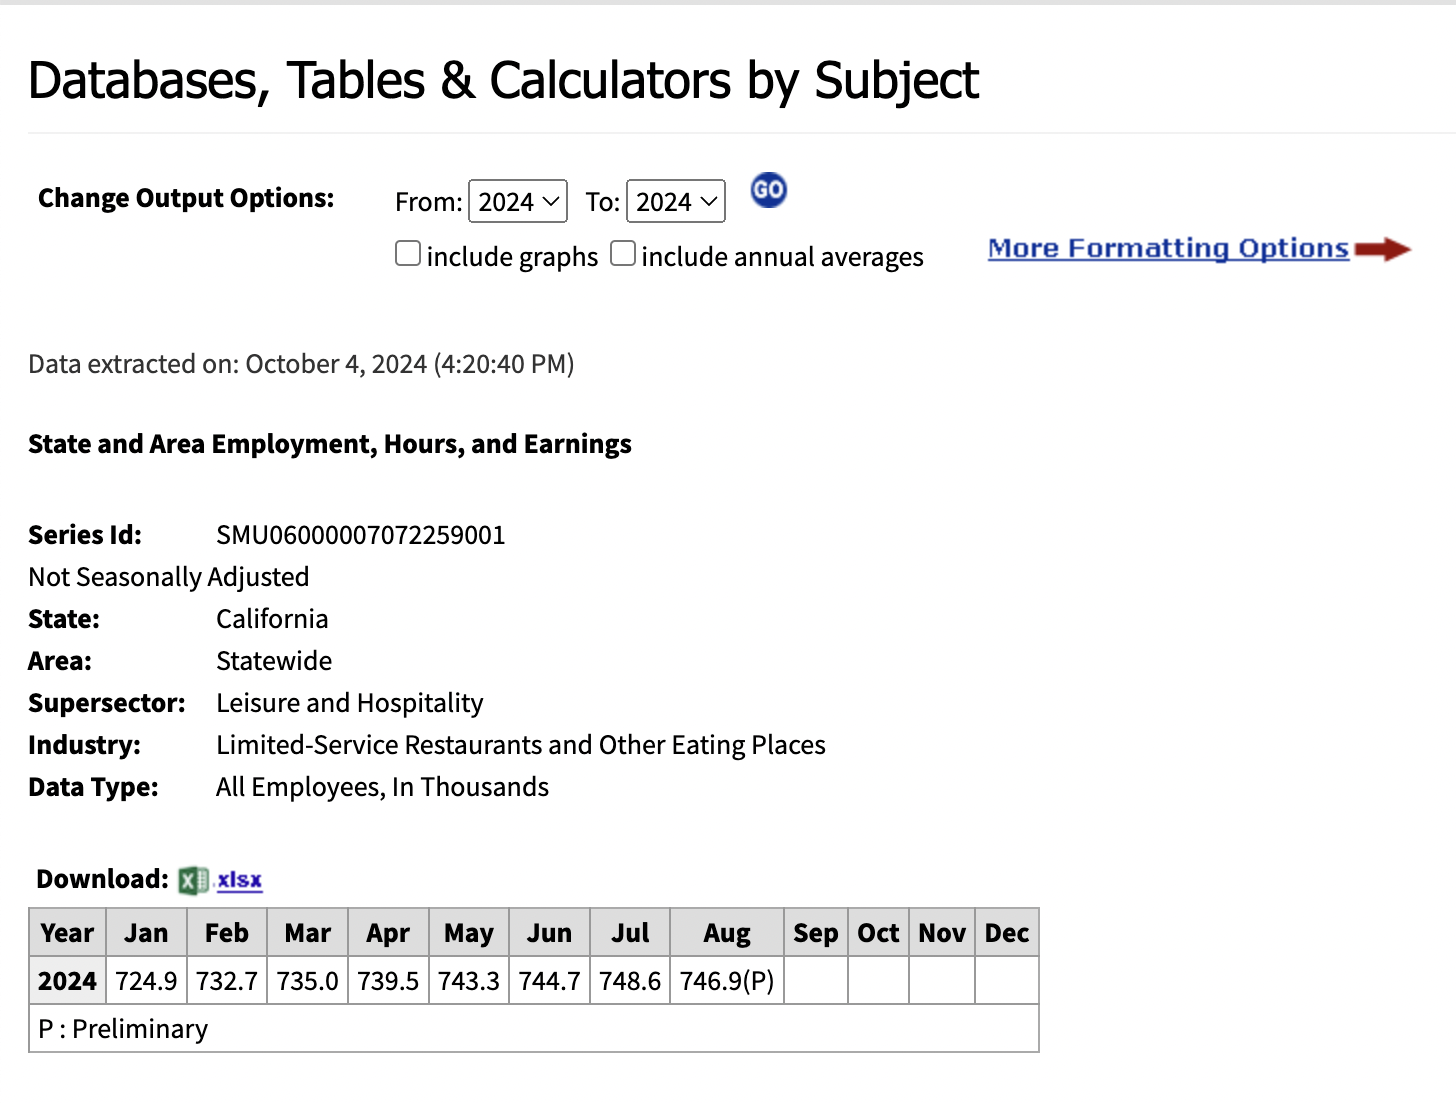Select the July value 748.6
Viewport: 1456px width, 1103px height.
(630, 981)
